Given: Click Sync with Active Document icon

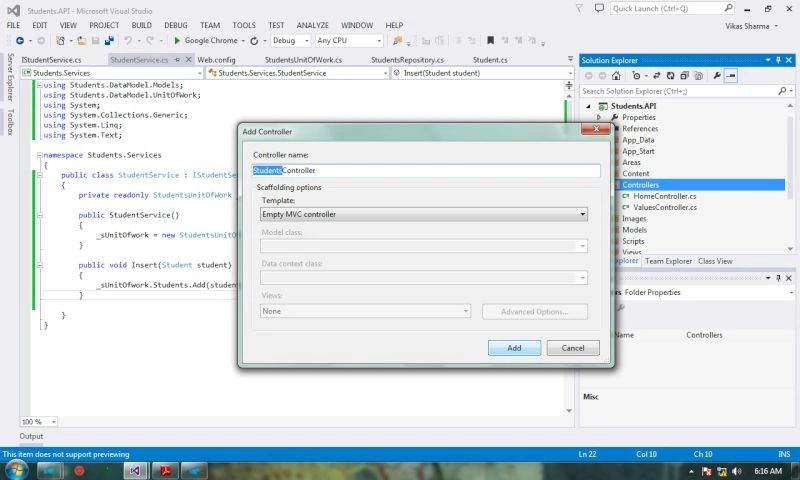Looking at the screenshot, I should point(657,75).
